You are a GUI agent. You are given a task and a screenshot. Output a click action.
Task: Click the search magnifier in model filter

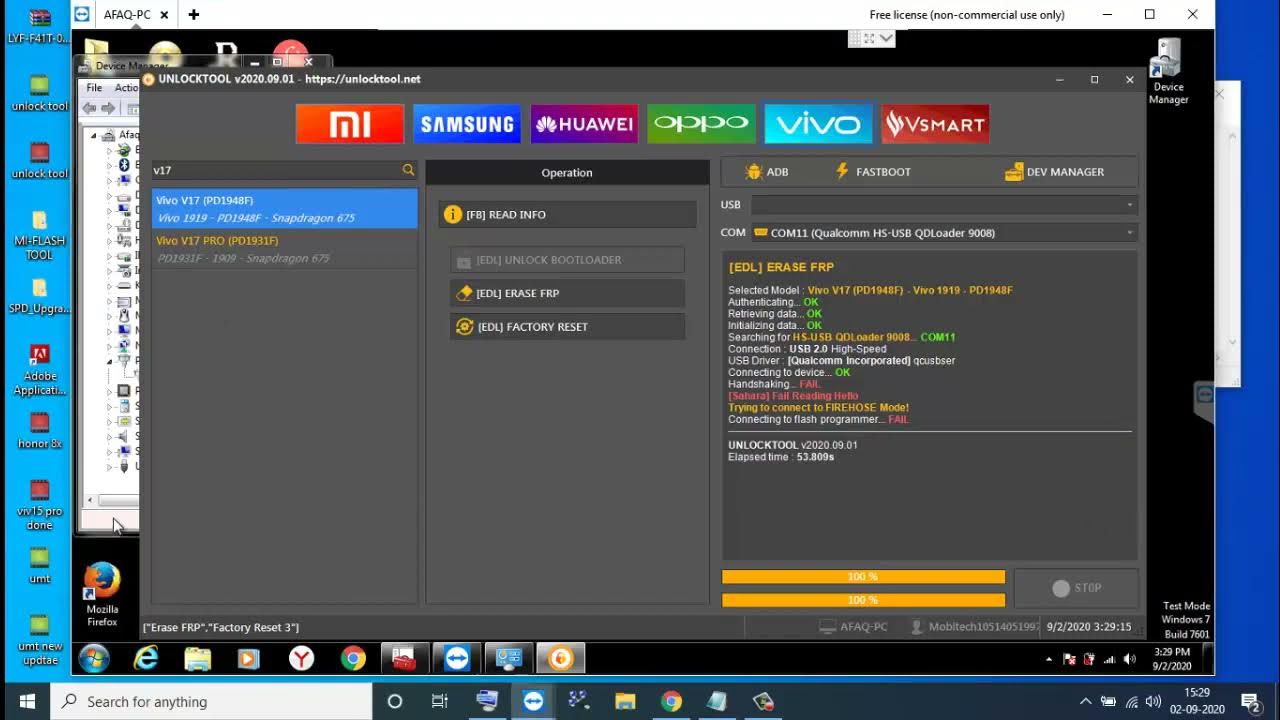(408, 170)
